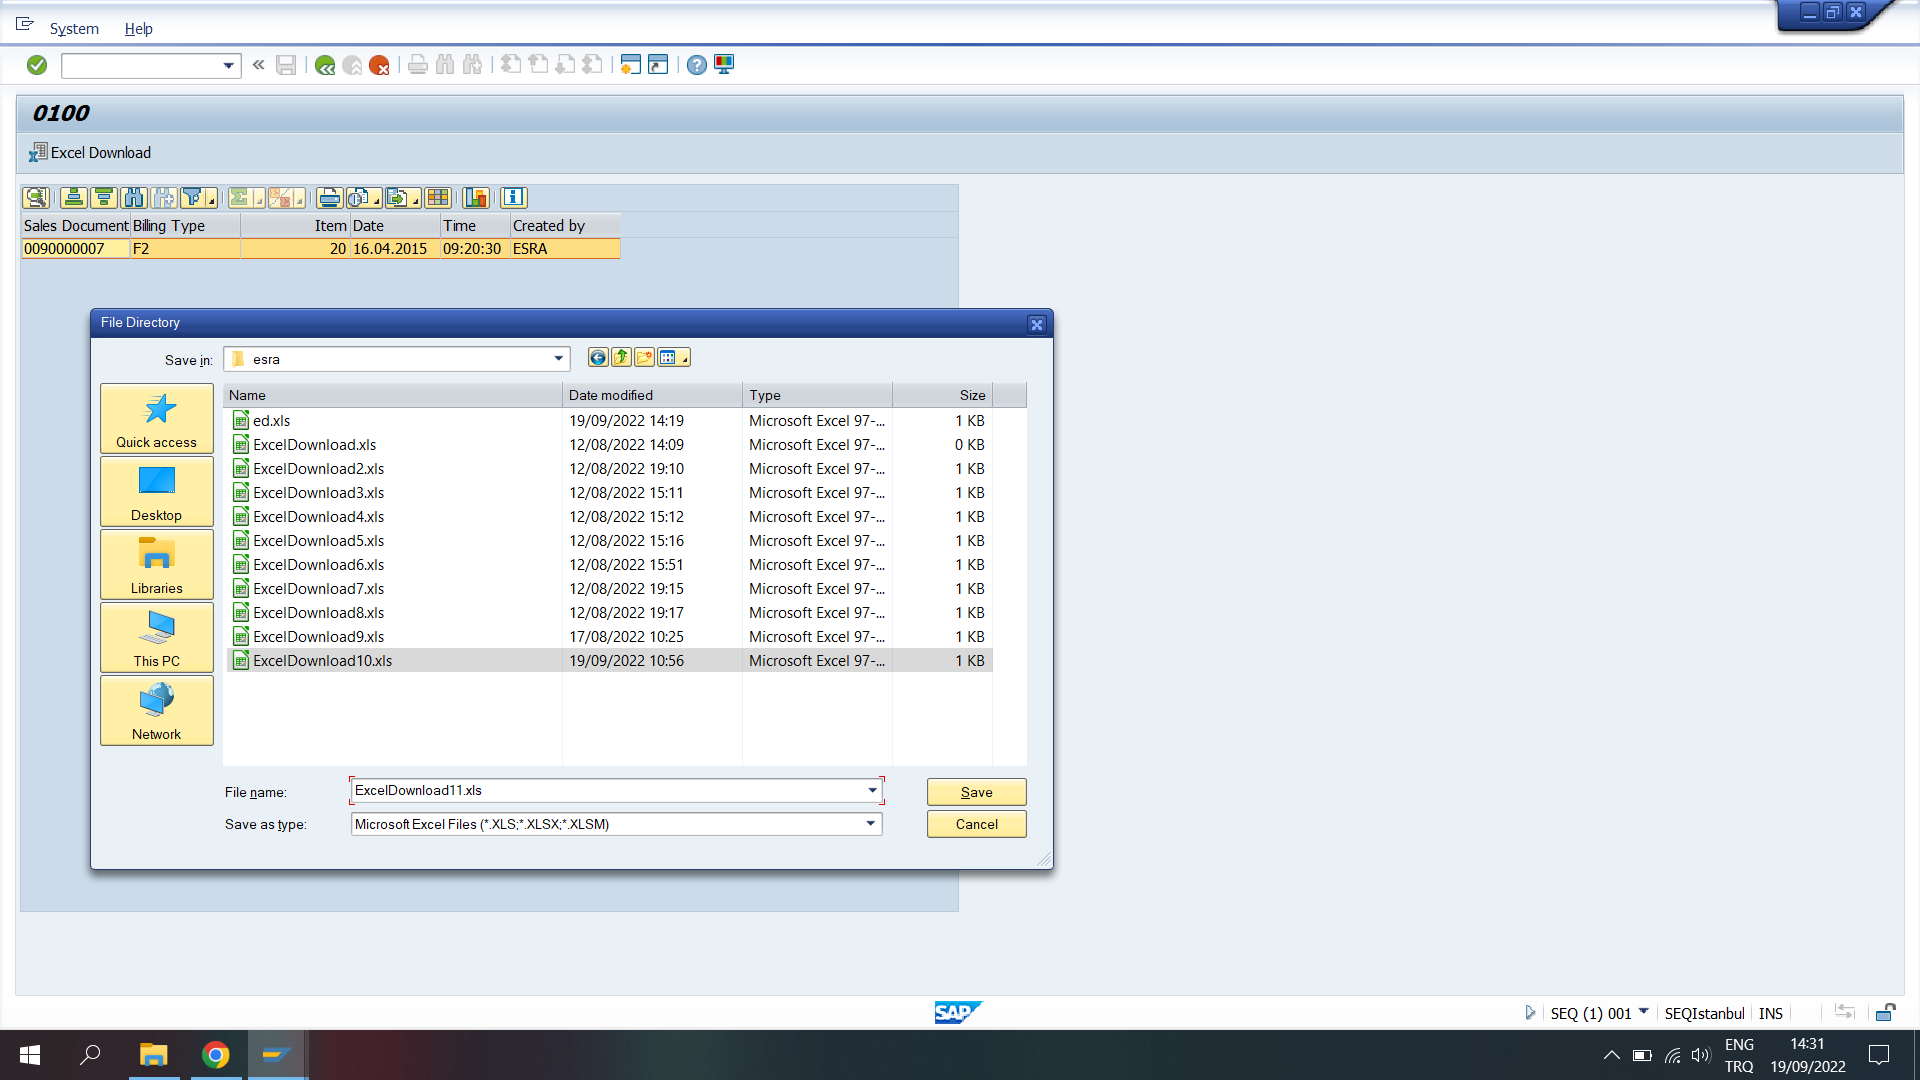Save the file ExcelDownload11.xls
This screenshot has width=1920, height=1080.
976,792
